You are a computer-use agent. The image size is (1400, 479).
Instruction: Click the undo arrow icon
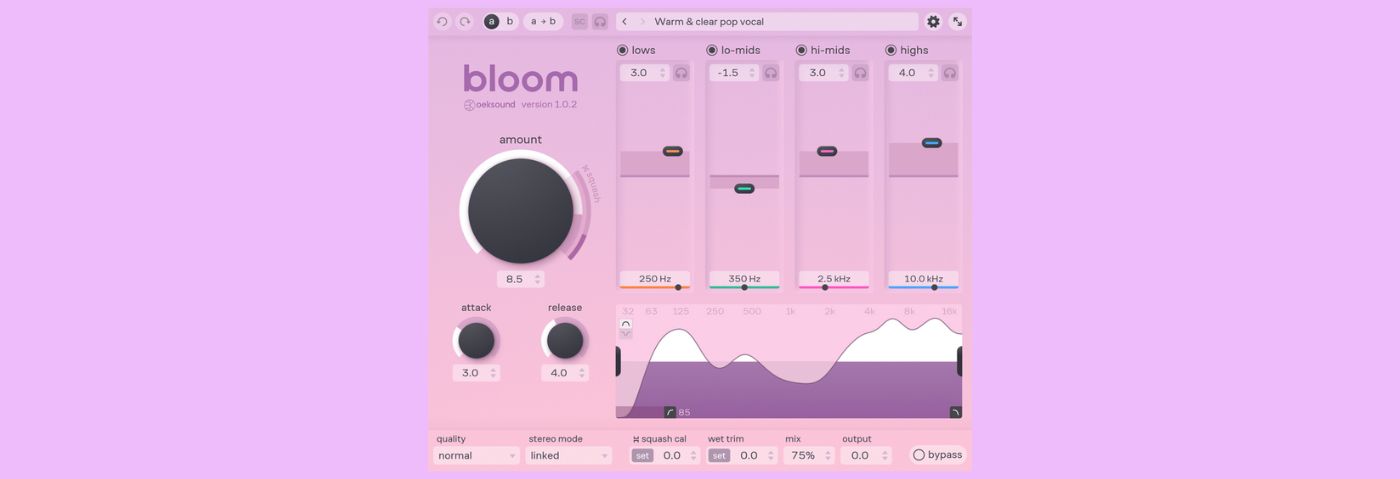(x=443, y=21)
